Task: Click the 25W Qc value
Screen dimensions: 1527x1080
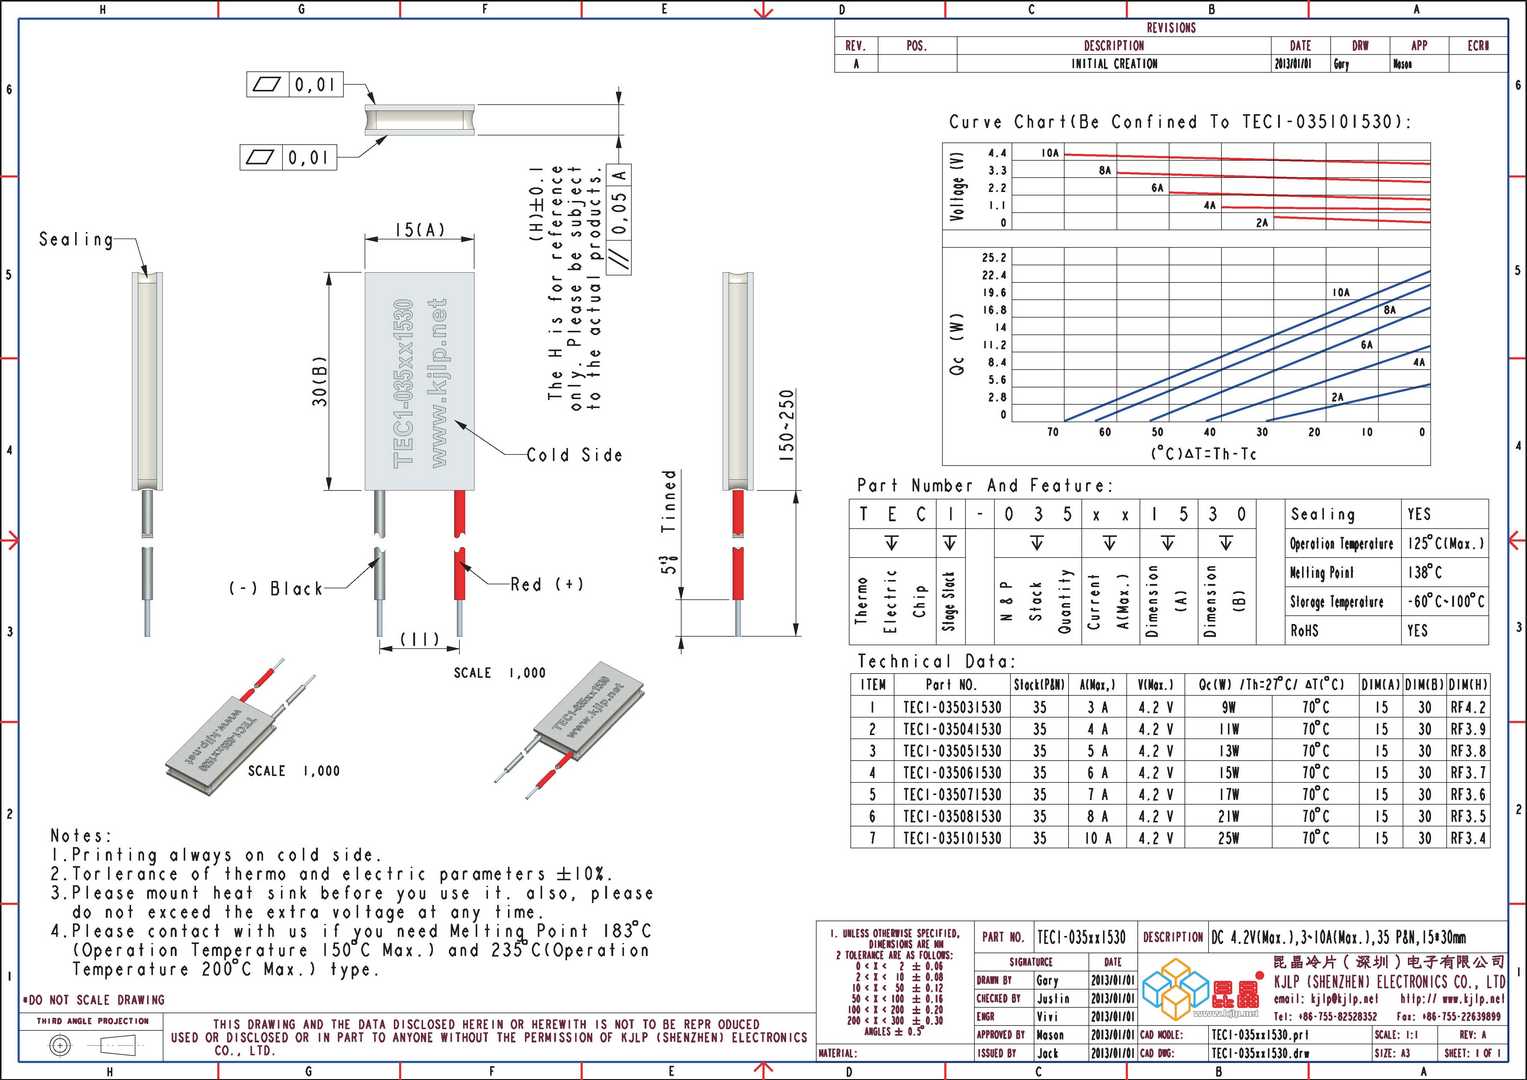Action: [1229, 838]
